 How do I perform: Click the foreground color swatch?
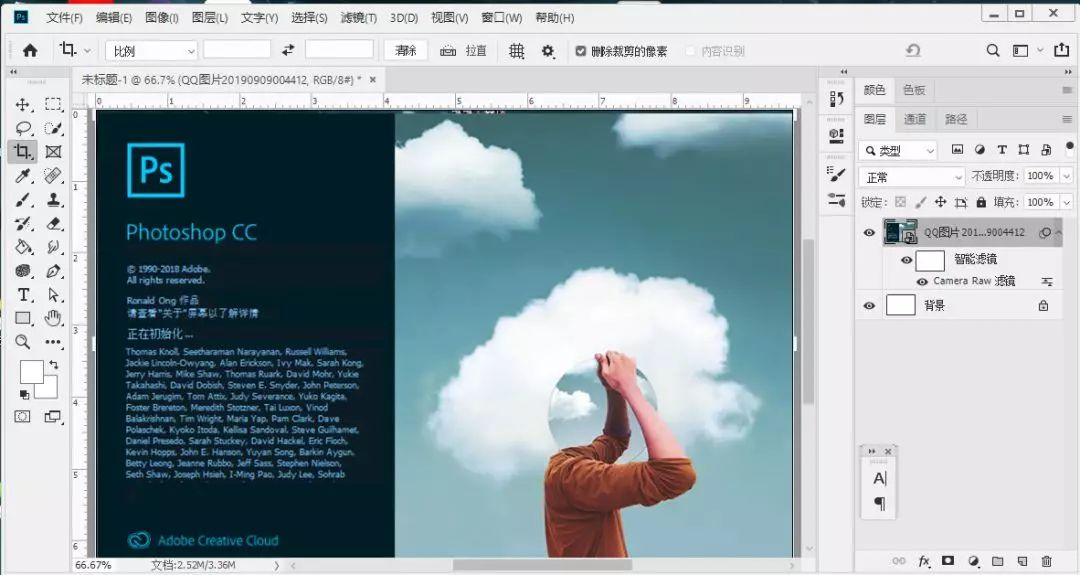[31, 371]
